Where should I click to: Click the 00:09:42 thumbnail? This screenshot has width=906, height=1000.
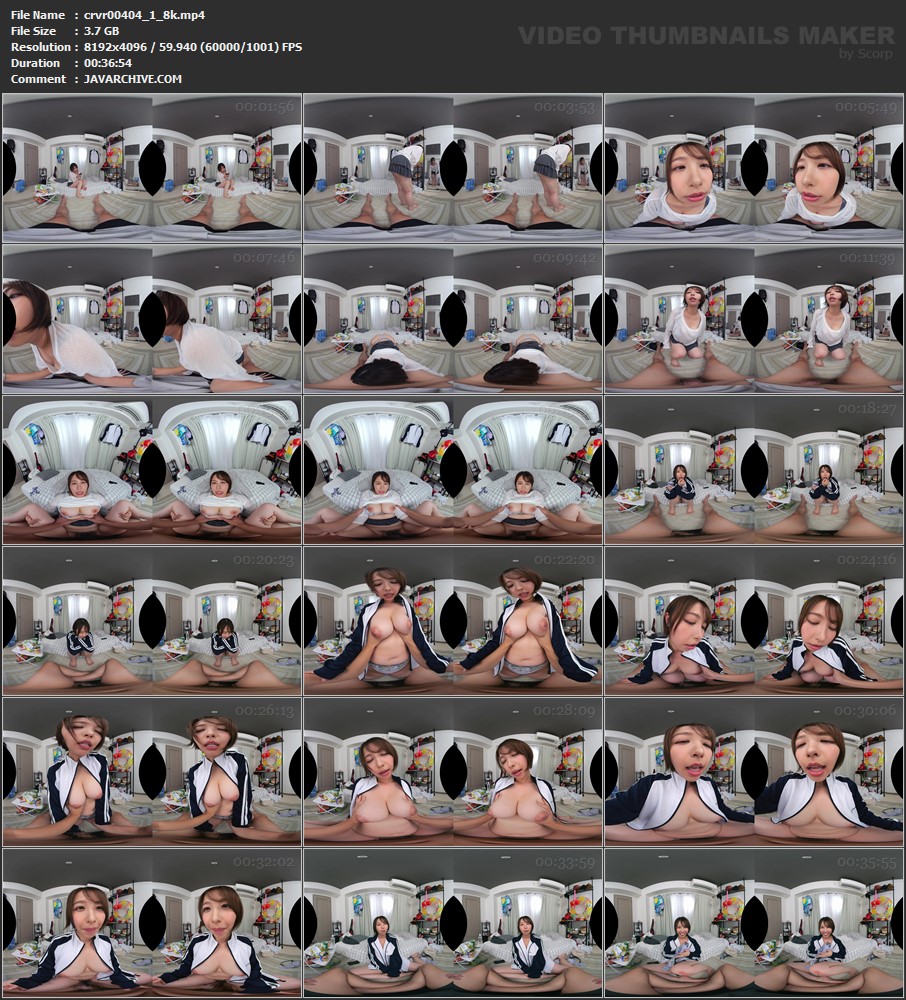click(453, 319)
